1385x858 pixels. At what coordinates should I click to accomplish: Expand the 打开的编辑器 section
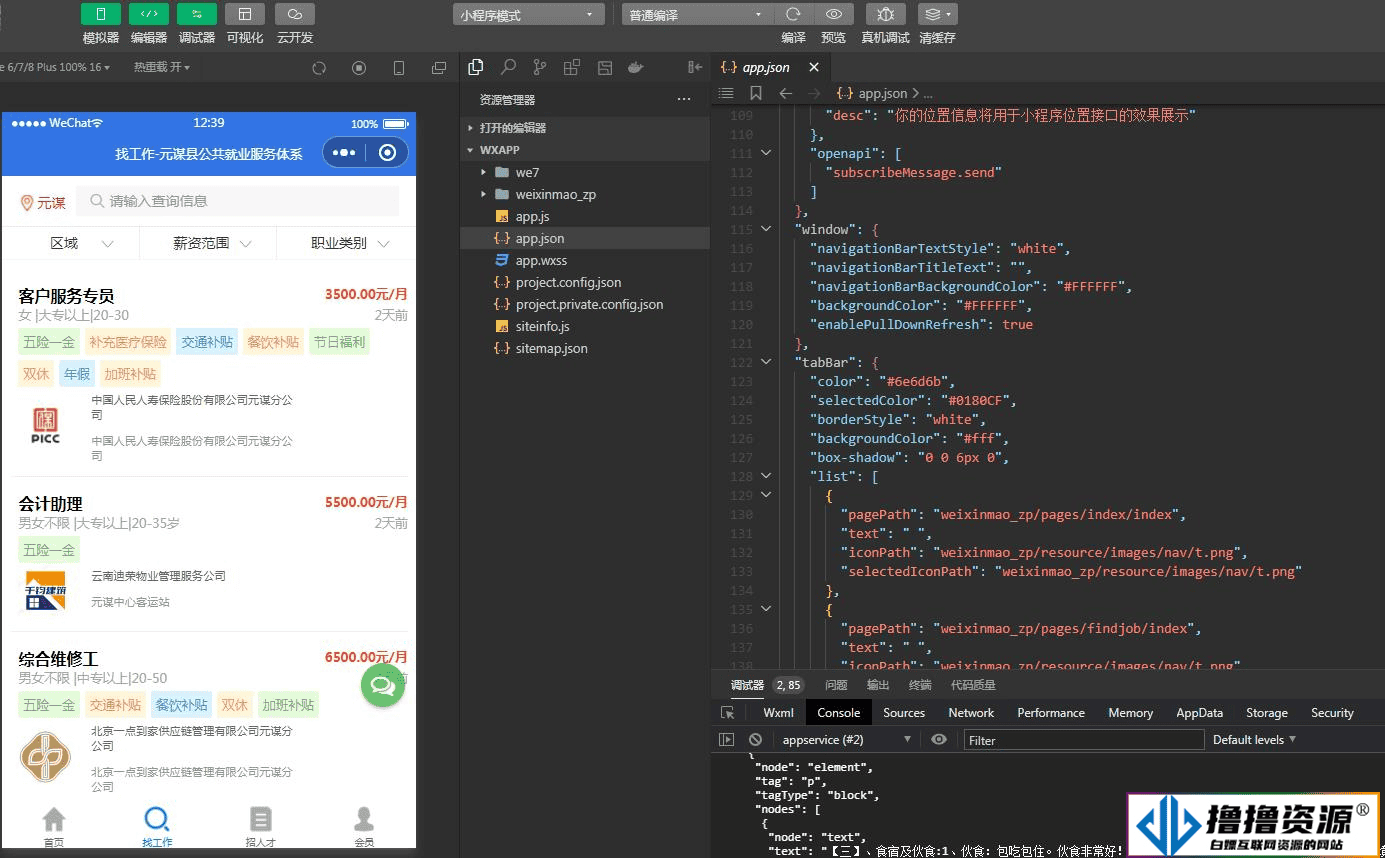[585, 128]
